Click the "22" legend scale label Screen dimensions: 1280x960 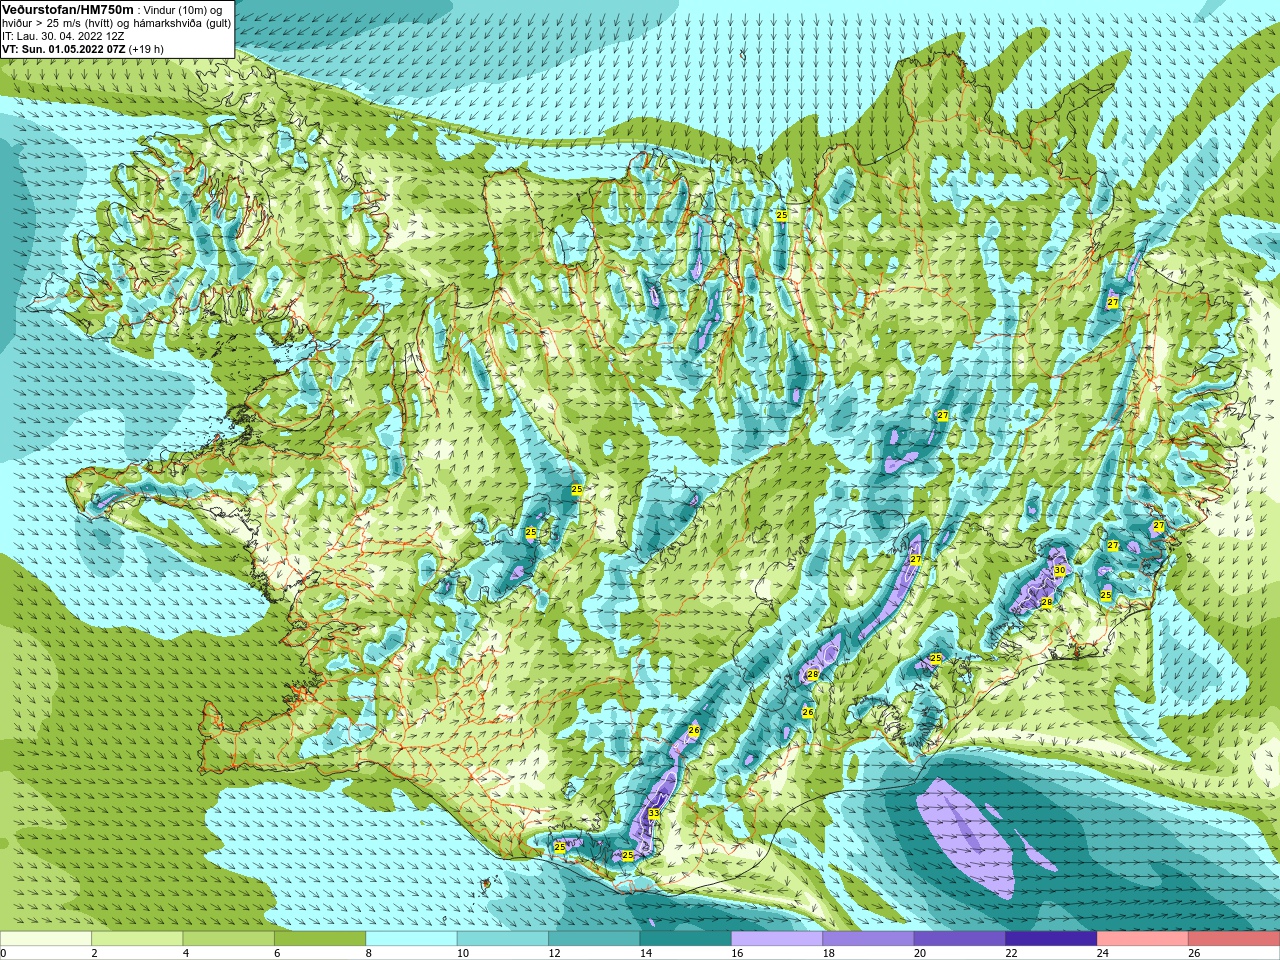[x=1011, y=953]
